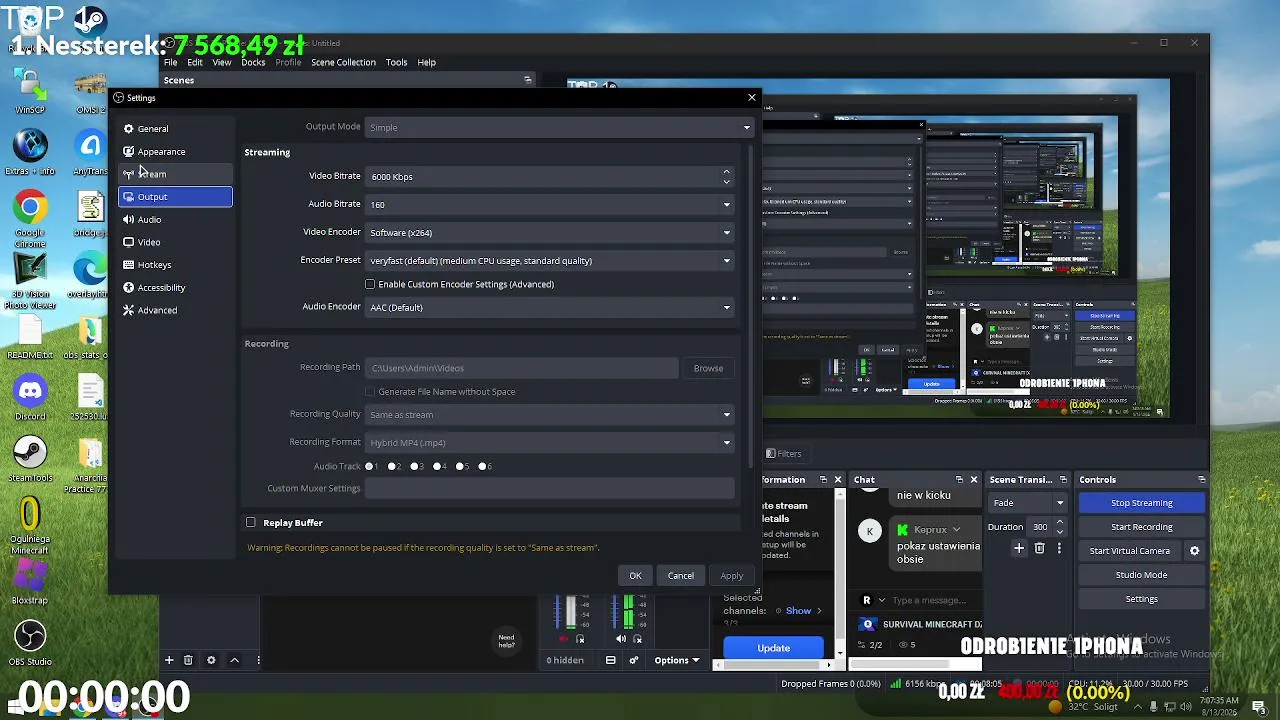Viewport: 1280px width, 720px height.
Task: Move the scene up with the arrow icon
Action: tap(234, 660)
